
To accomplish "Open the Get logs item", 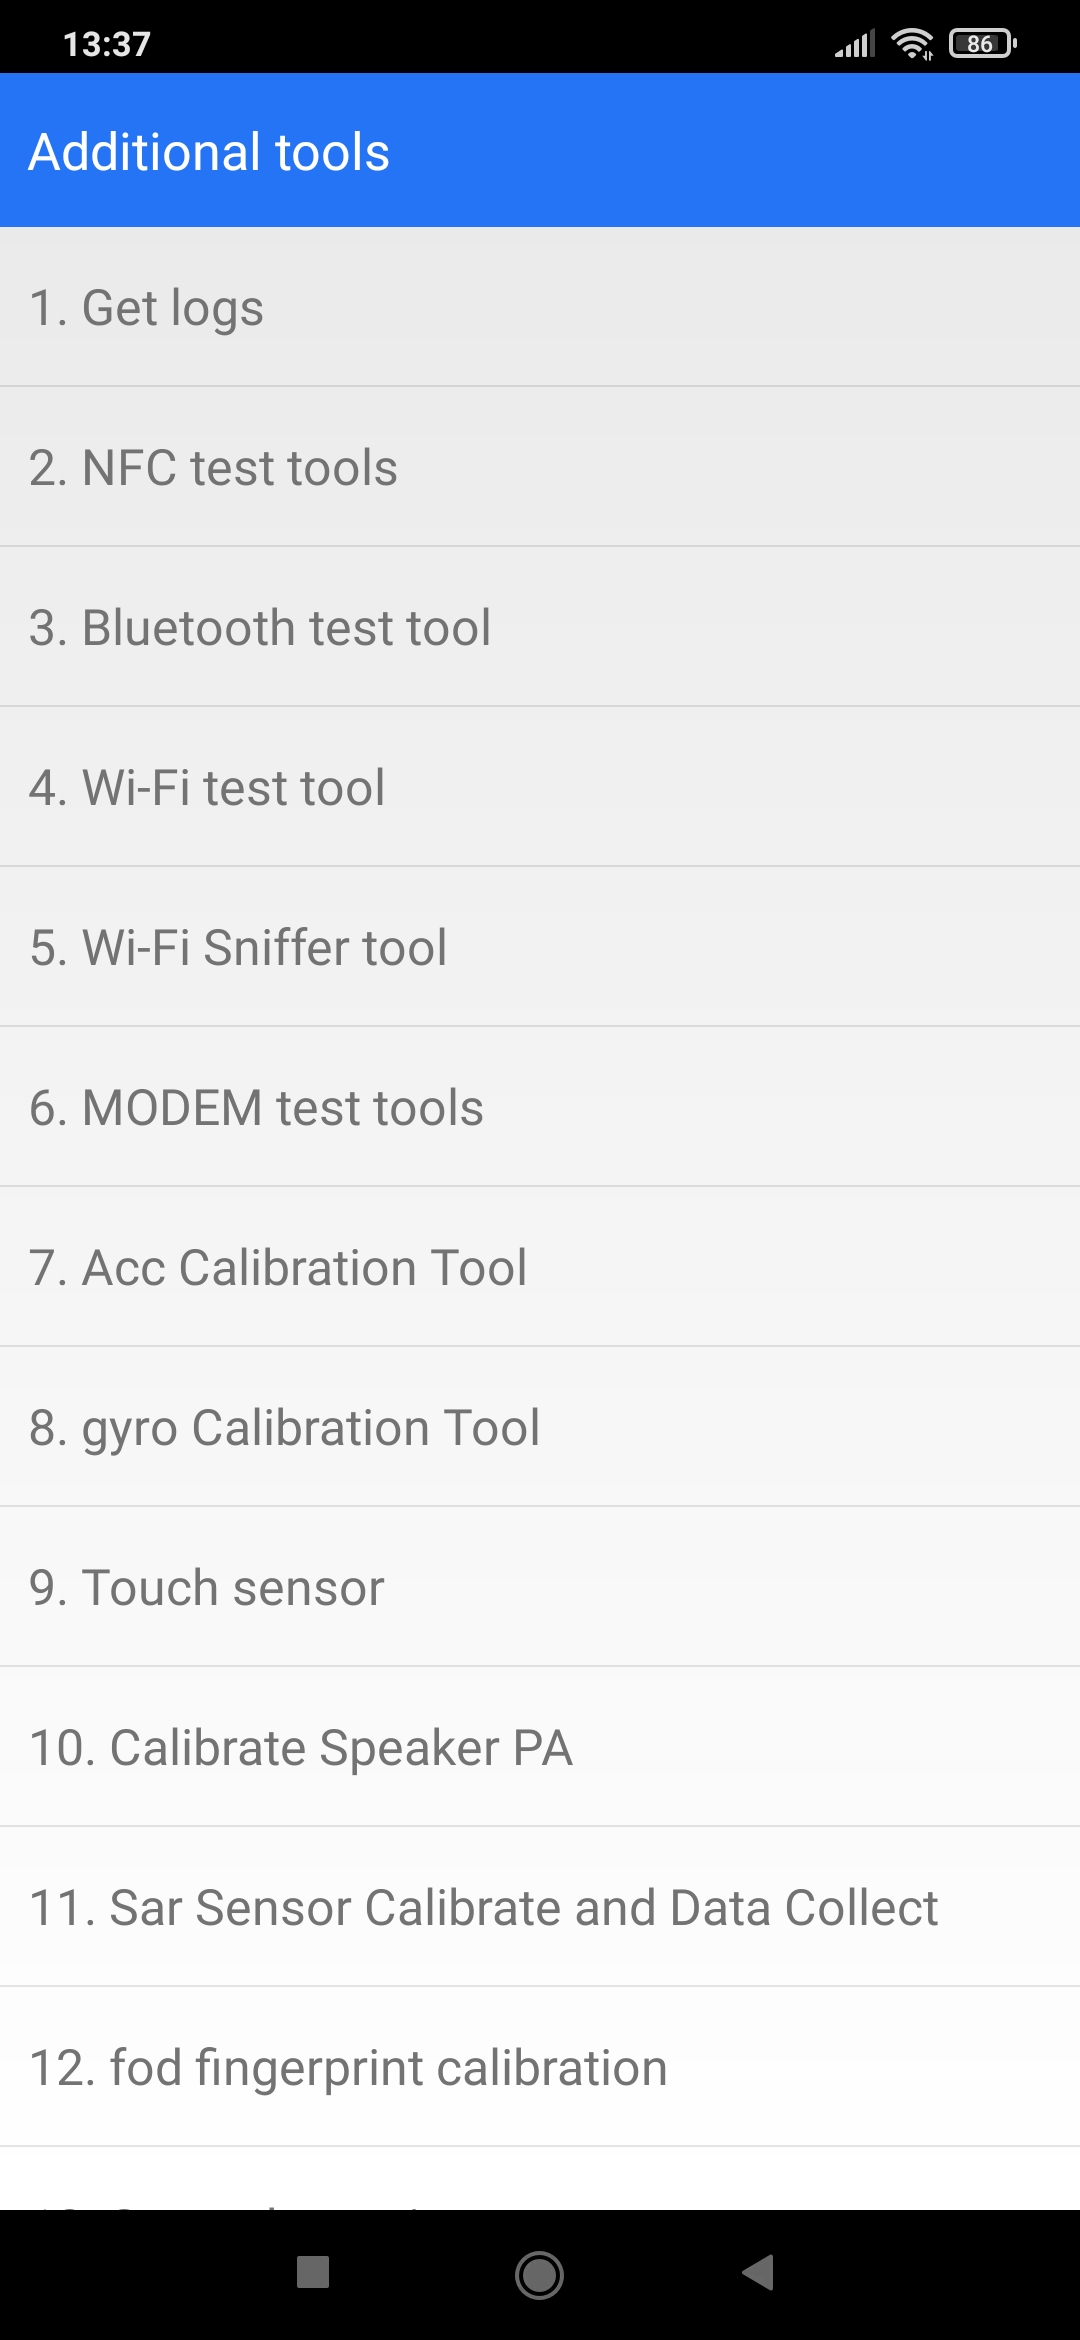I will click(x=540, y=307).
